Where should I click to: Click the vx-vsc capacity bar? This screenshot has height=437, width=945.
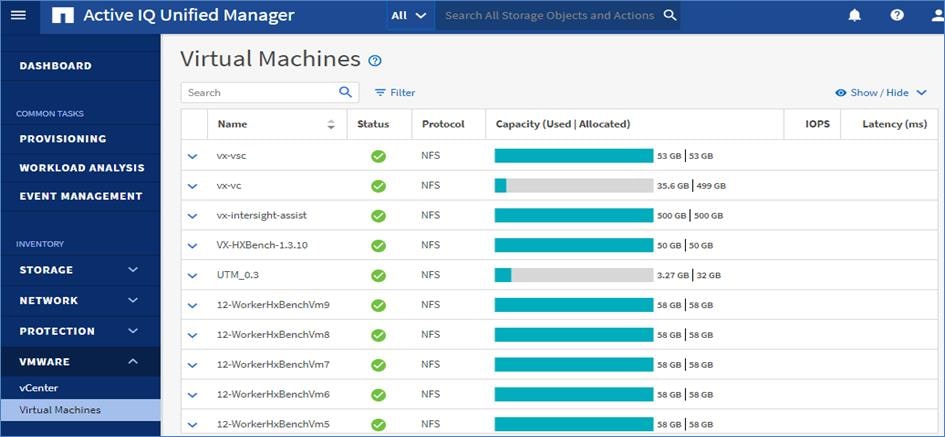574,156
